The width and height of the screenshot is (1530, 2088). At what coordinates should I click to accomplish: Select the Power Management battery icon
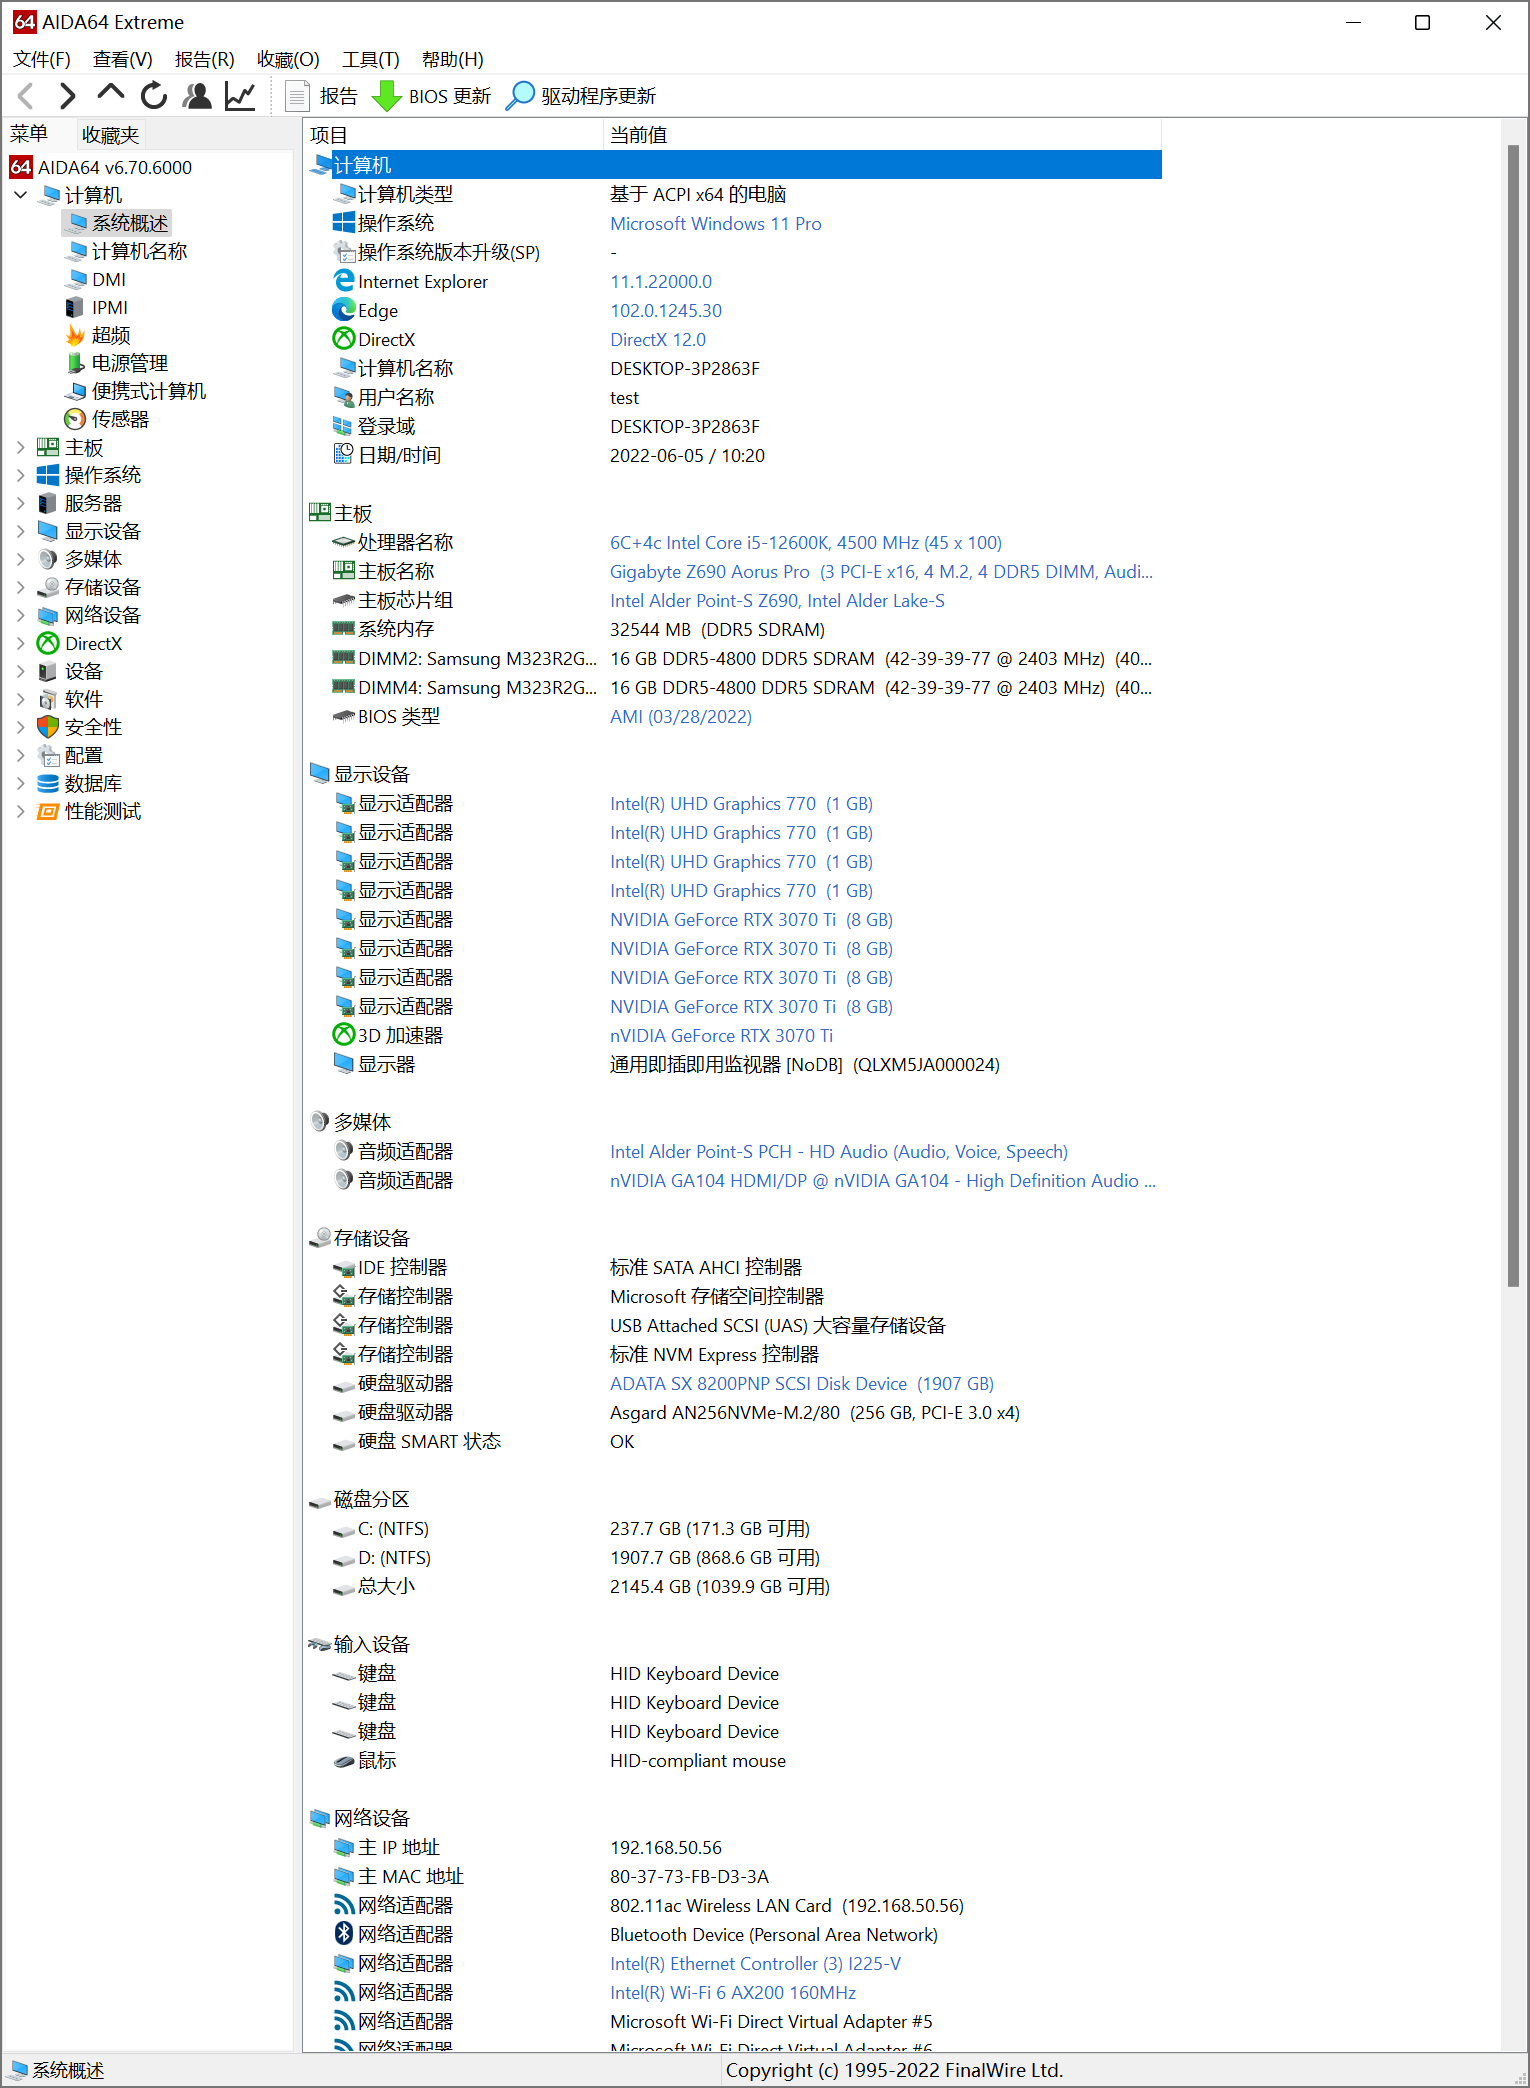[75, 363]
